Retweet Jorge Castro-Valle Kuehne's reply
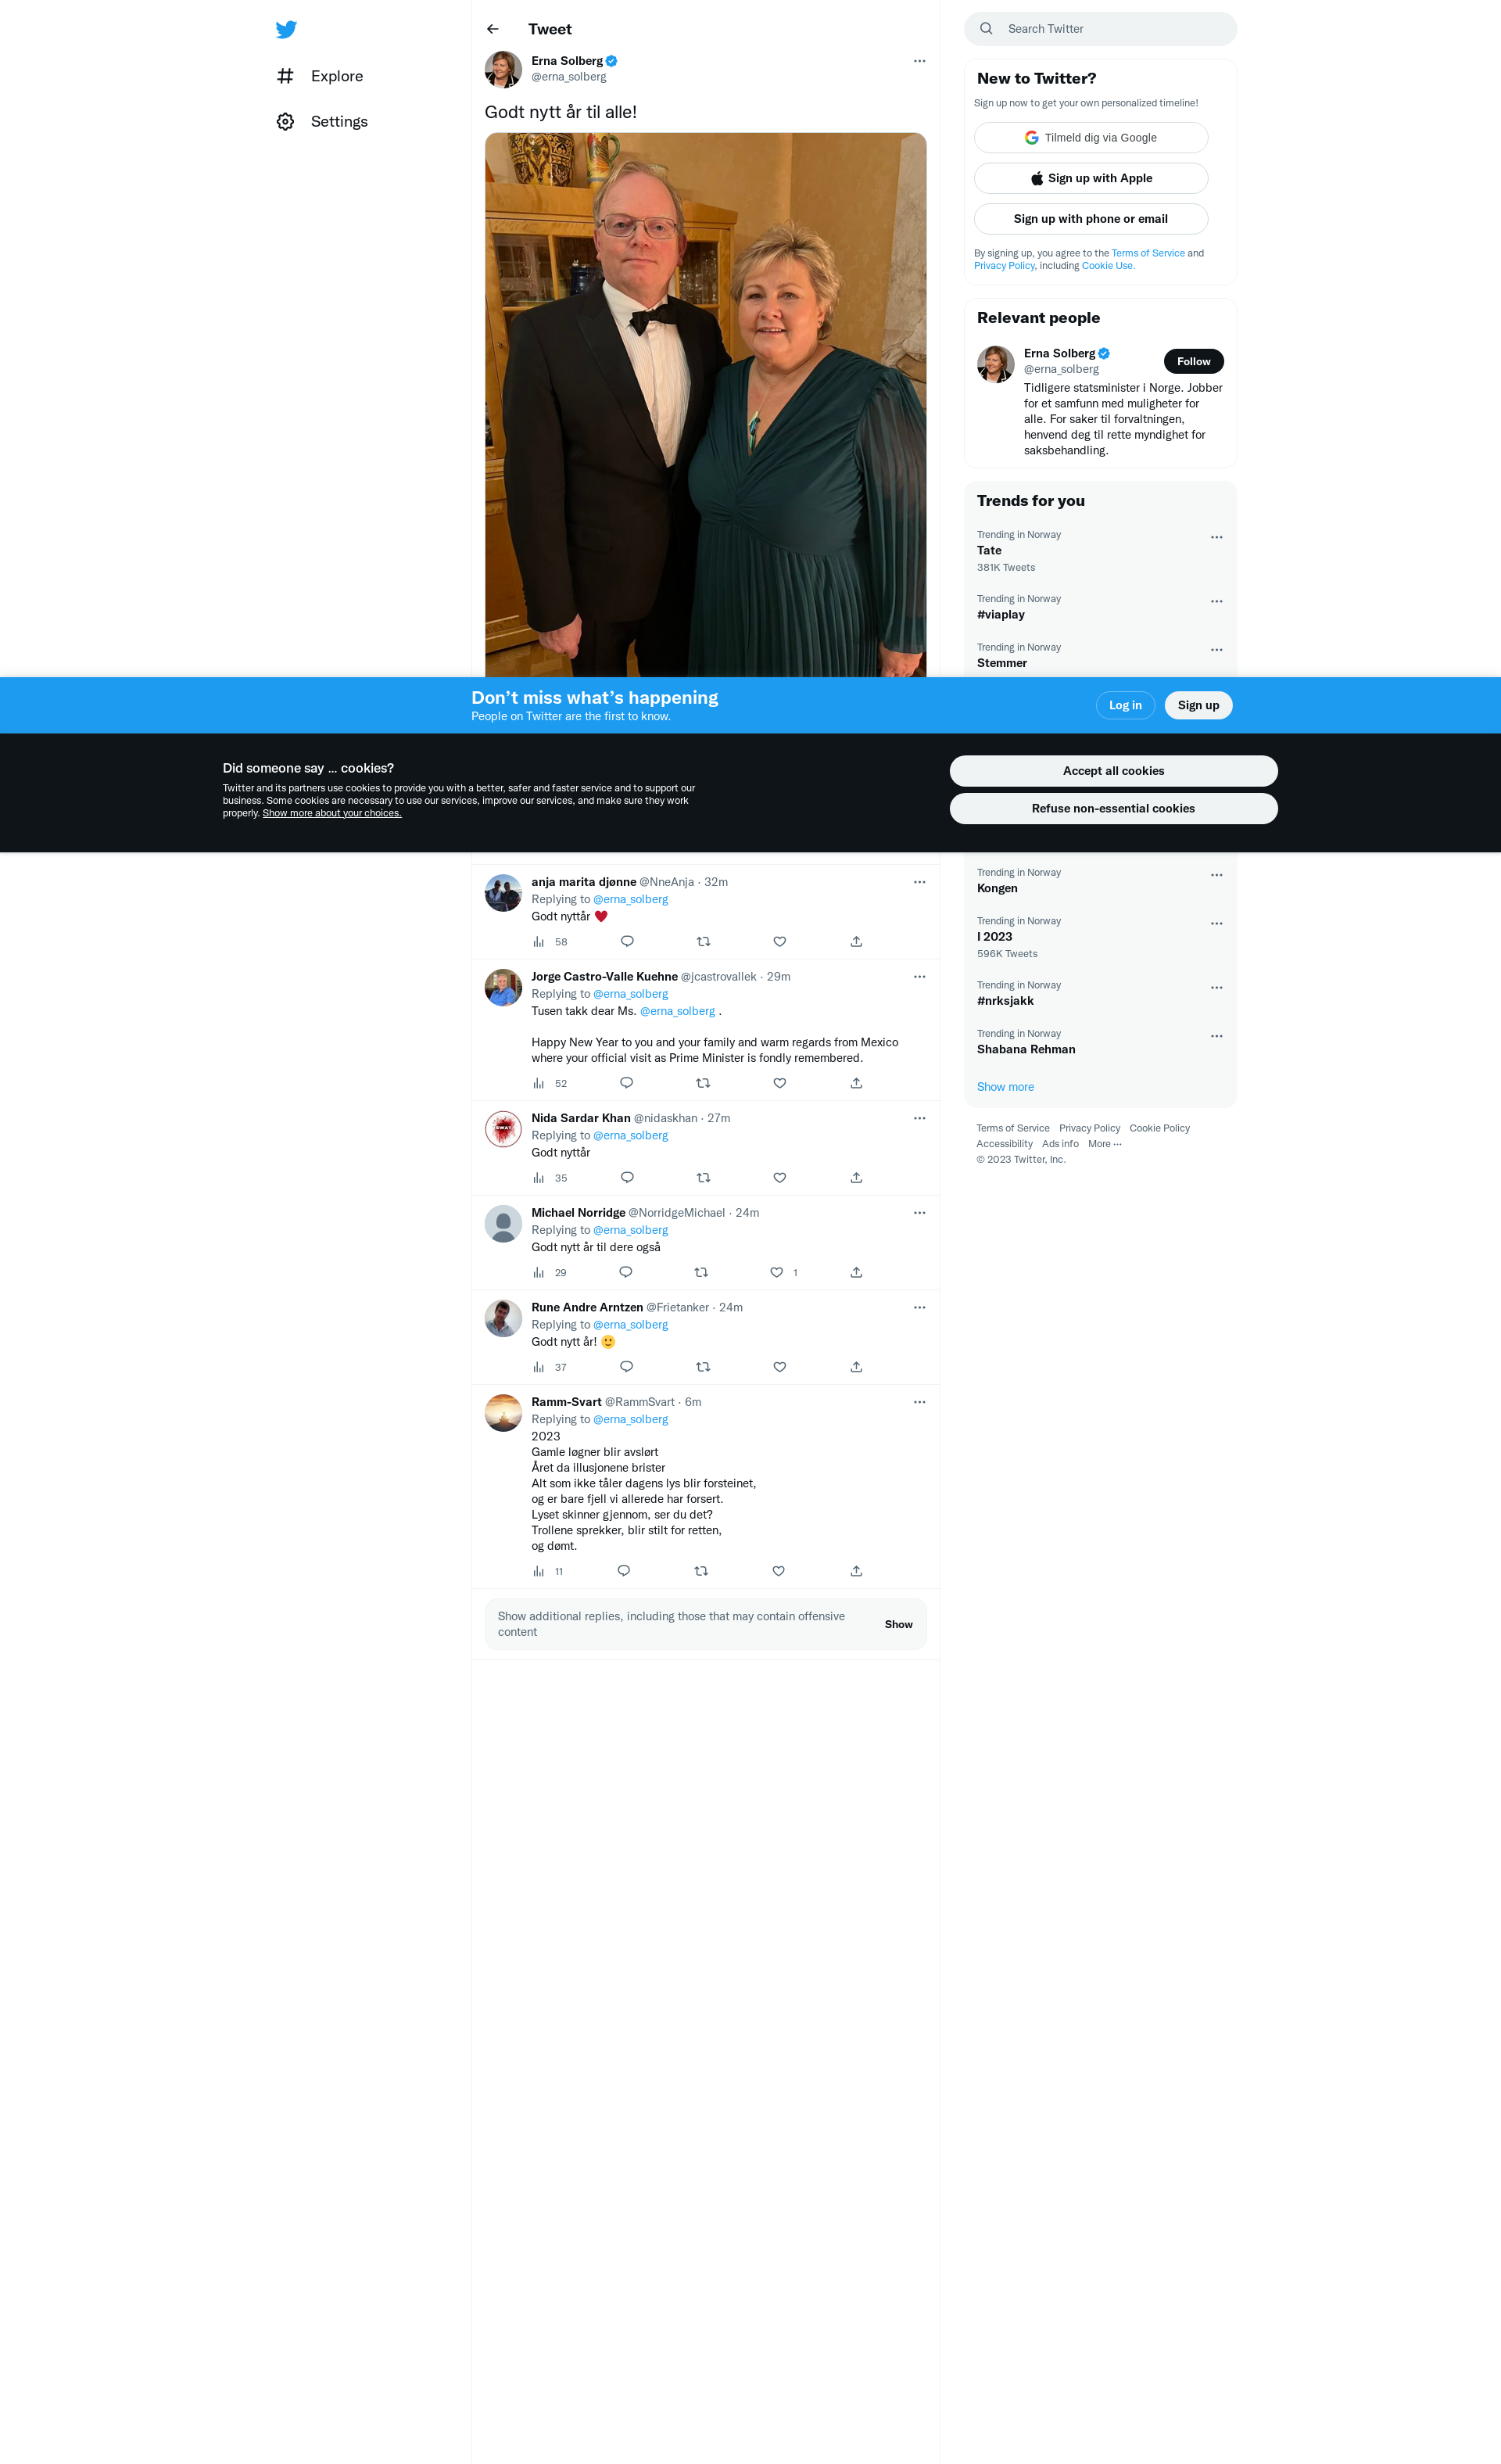This screenshot has width=1501, height=2464. 703,1083
